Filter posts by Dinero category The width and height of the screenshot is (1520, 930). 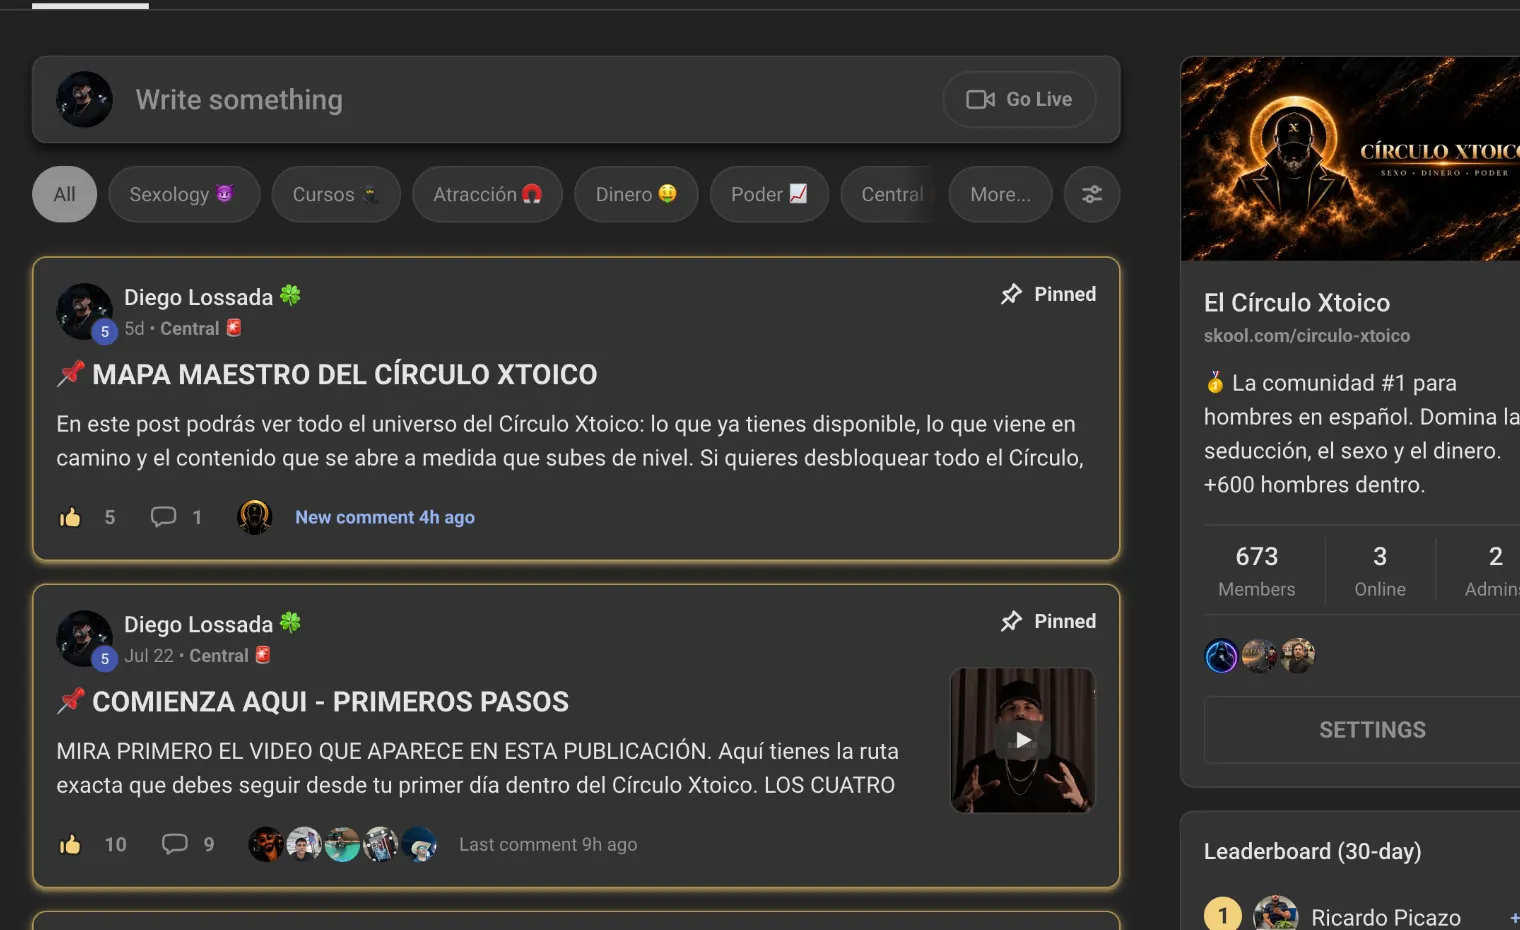pyautogui.click(x=636, y=194)
